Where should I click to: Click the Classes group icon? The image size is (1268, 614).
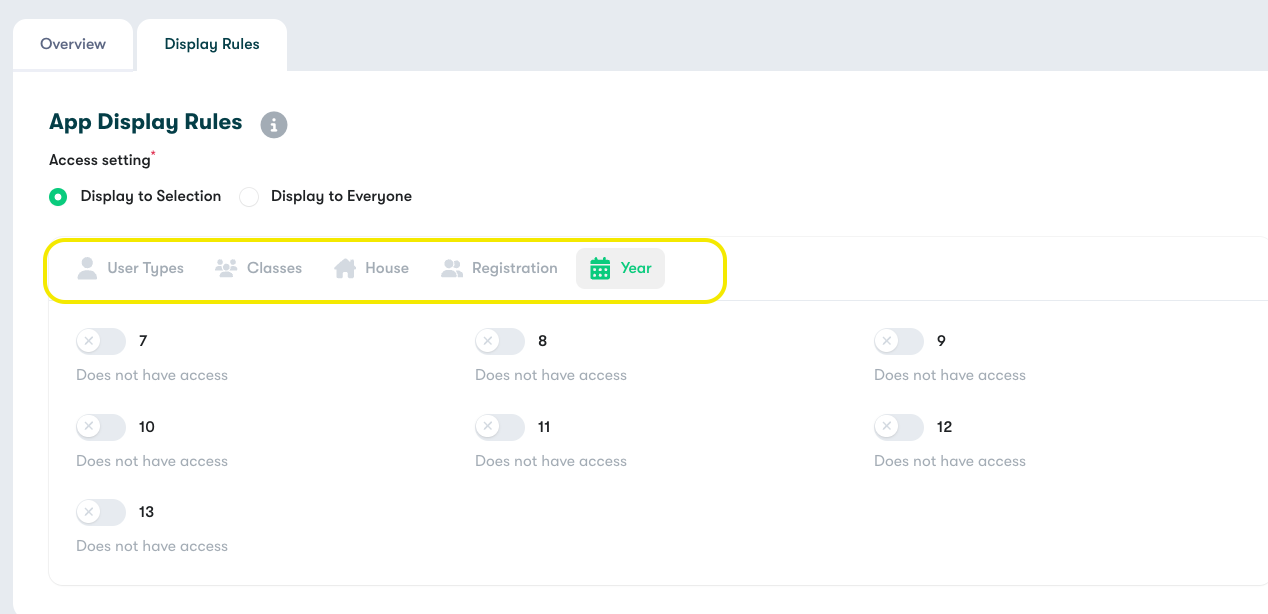[x=226, y=268]
